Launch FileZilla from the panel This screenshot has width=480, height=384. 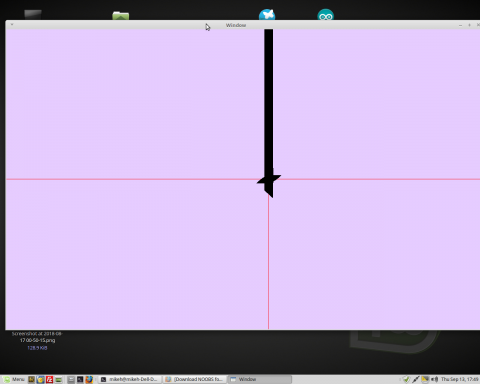pyautogui.click(x=49, y=379)
